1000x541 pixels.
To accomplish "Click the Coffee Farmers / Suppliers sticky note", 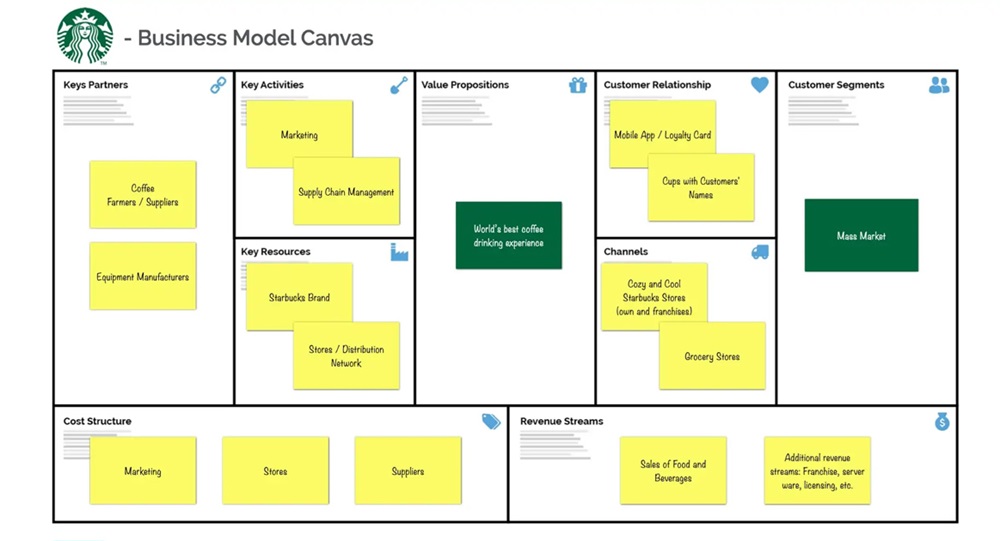I will [143, 195].
